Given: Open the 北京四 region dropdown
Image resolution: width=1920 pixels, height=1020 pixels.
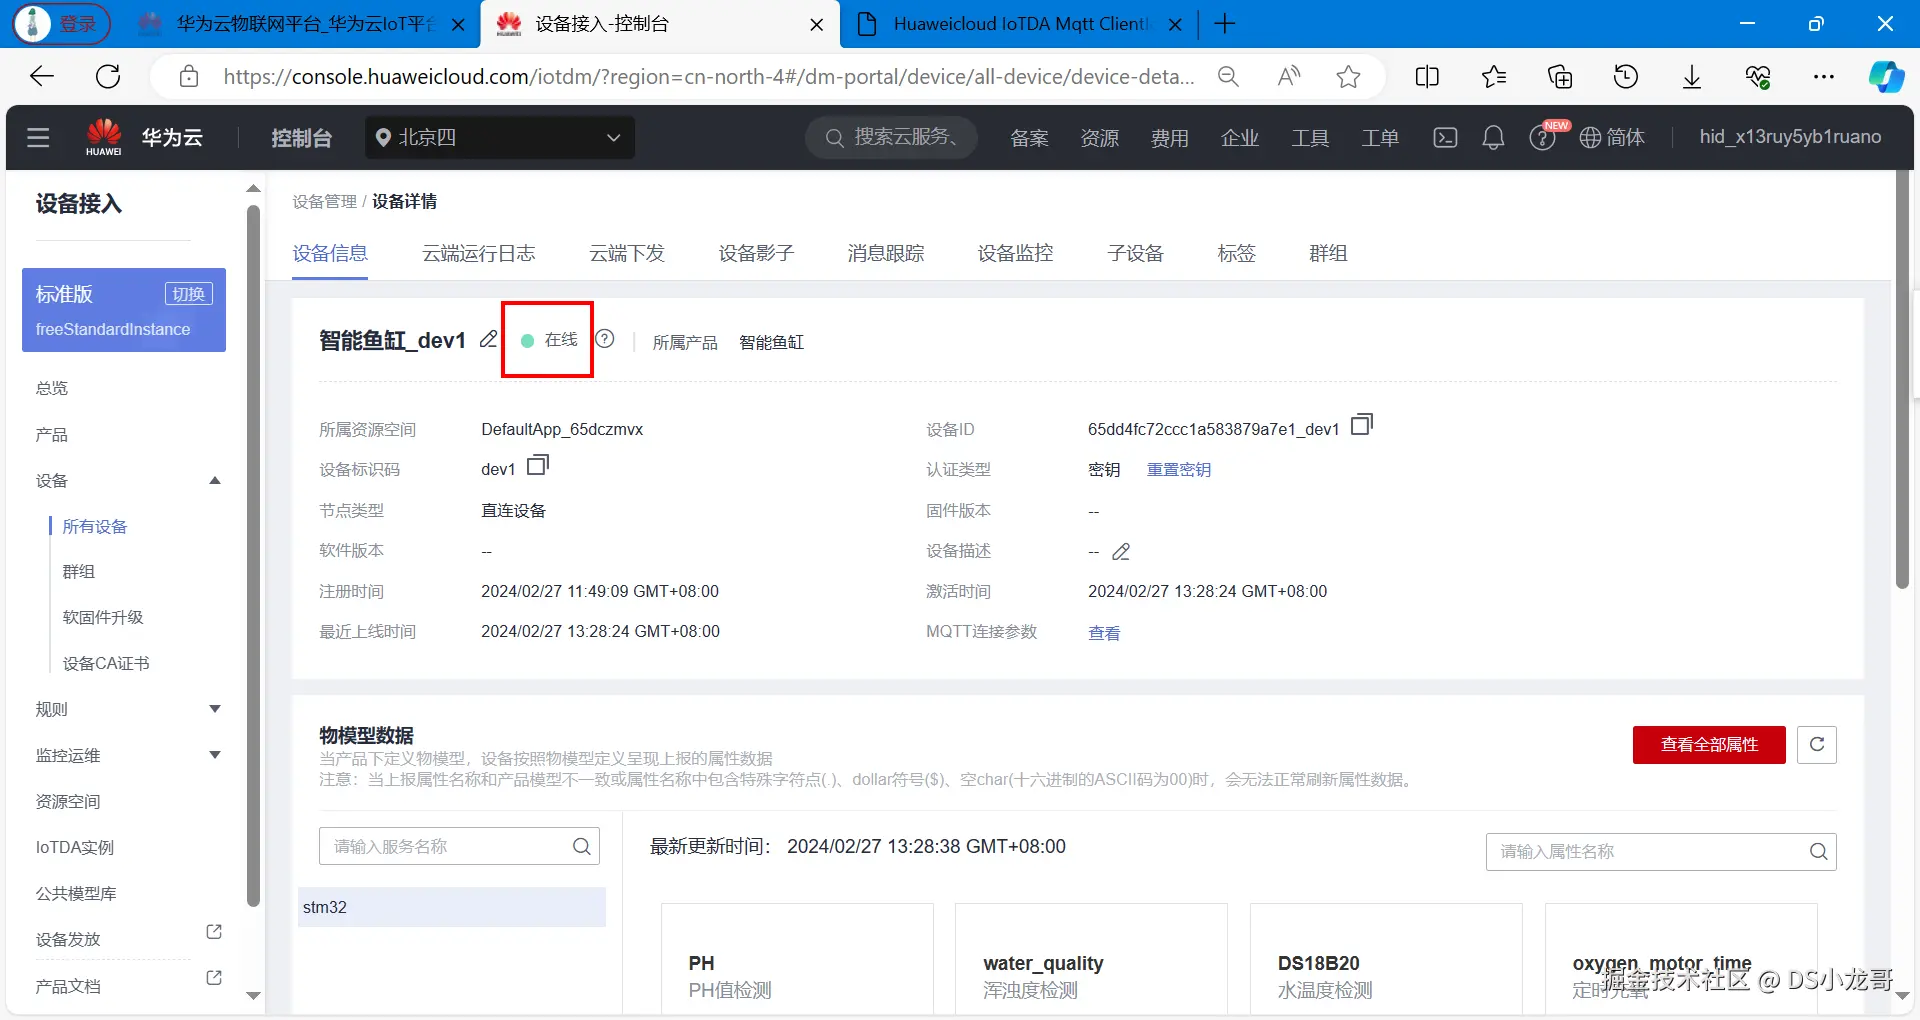Looking at the screenshot, I should [501, 138].
